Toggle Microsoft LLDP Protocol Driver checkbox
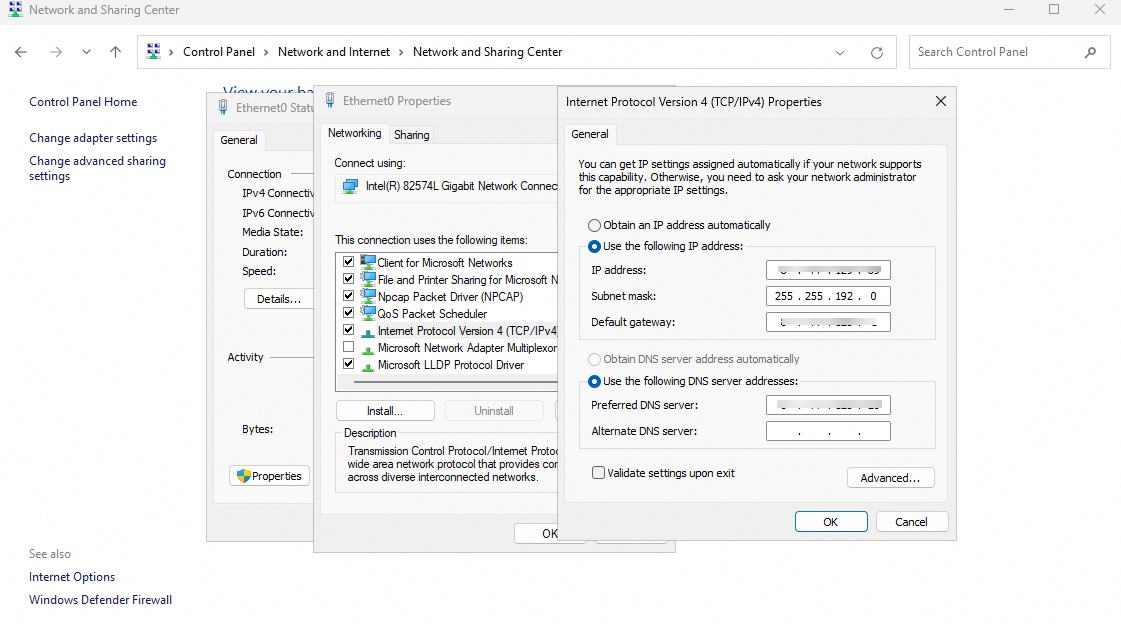1121x624 pixels. (349, 364)
